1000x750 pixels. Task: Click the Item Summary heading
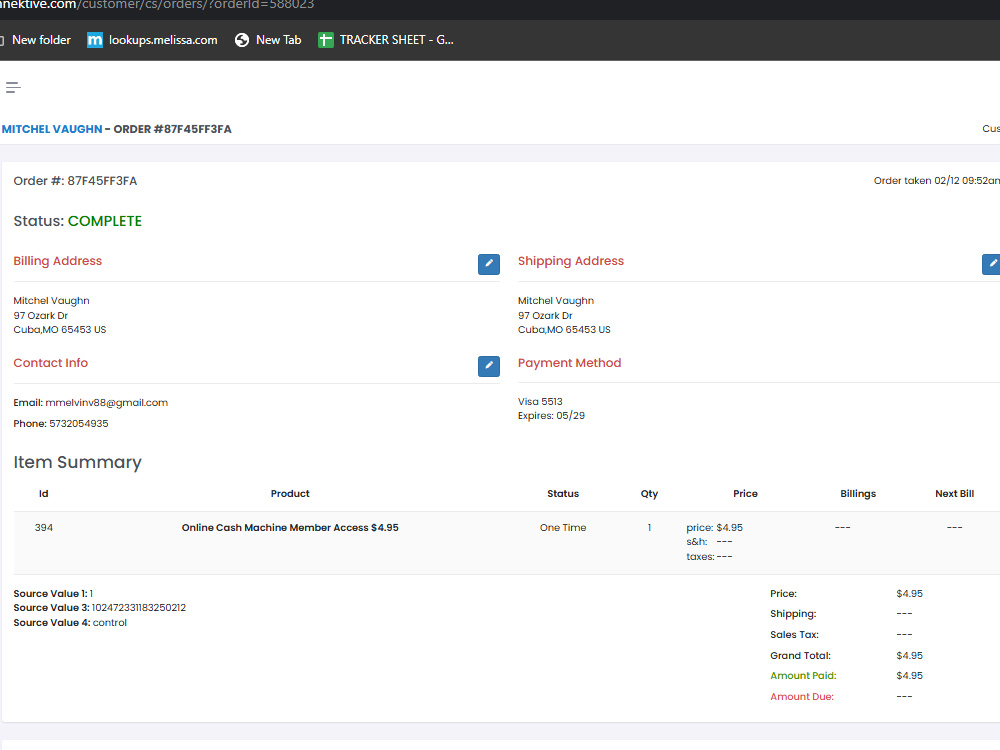click(x=77, y=462)
